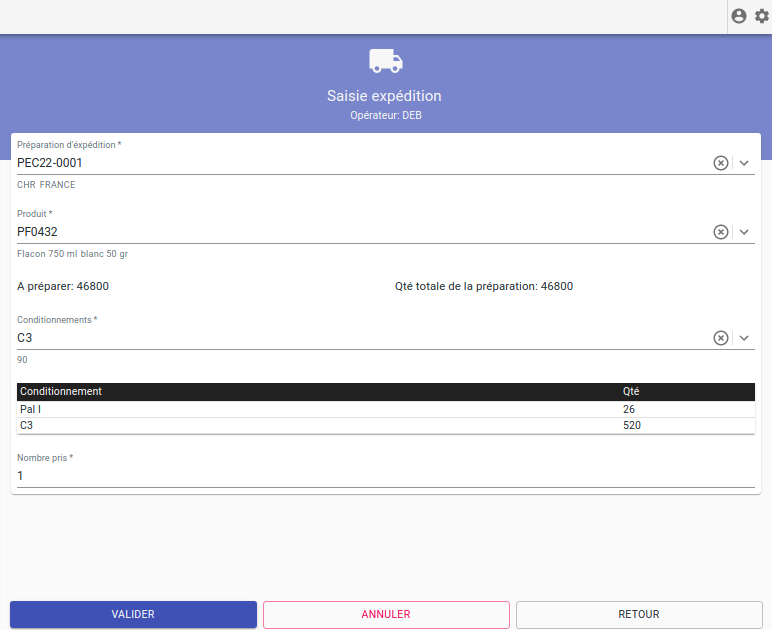Image resolution: width=772 pixels, height=630 pixels.
Task: Click the 'Saisie expédition' title
Action: click(x=384, y=96)
